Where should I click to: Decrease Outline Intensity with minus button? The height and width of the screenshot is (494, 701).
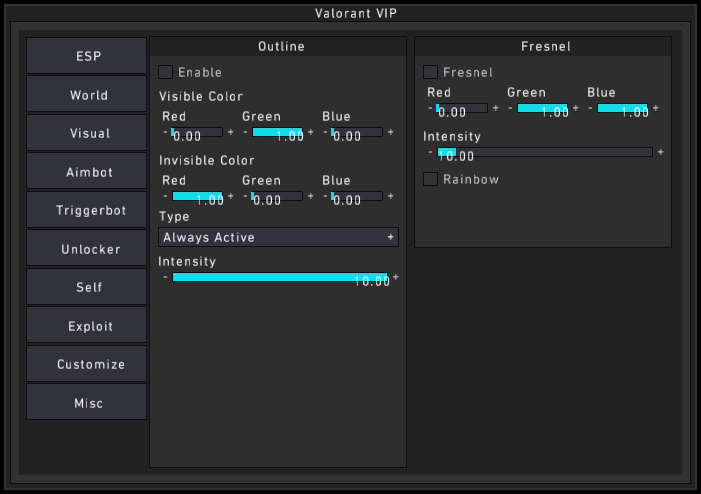coord(165,277)
